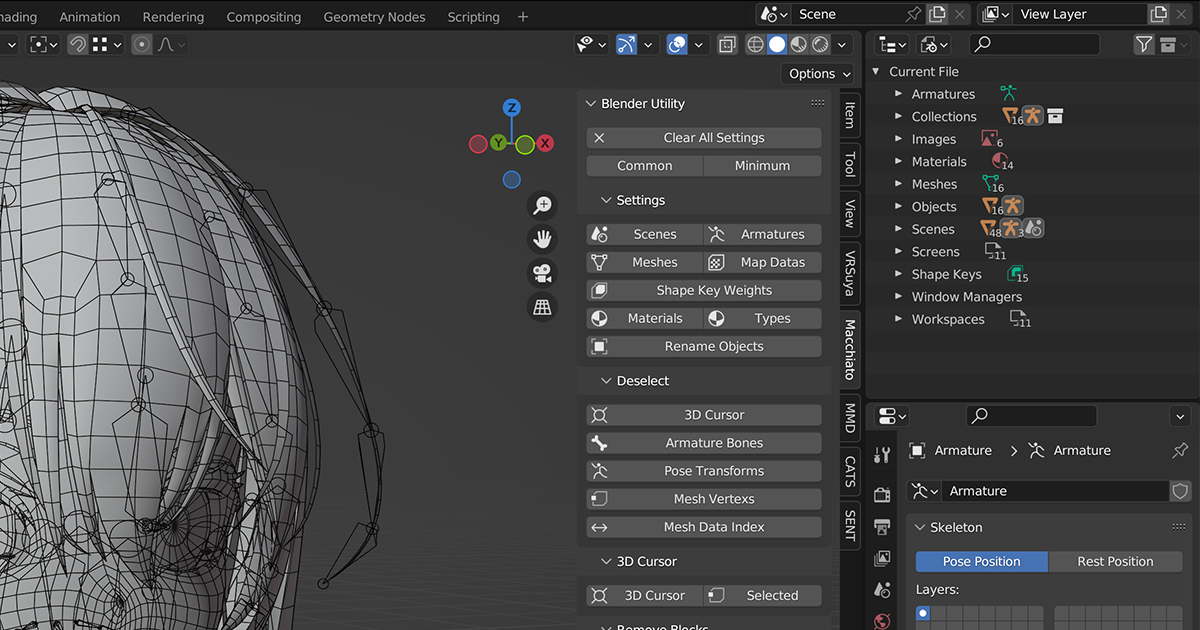Image resolution: width=1200 pixels, height=630 pixels.
Task: Open the viewport Options dropdown
Action: pos(819,73)
